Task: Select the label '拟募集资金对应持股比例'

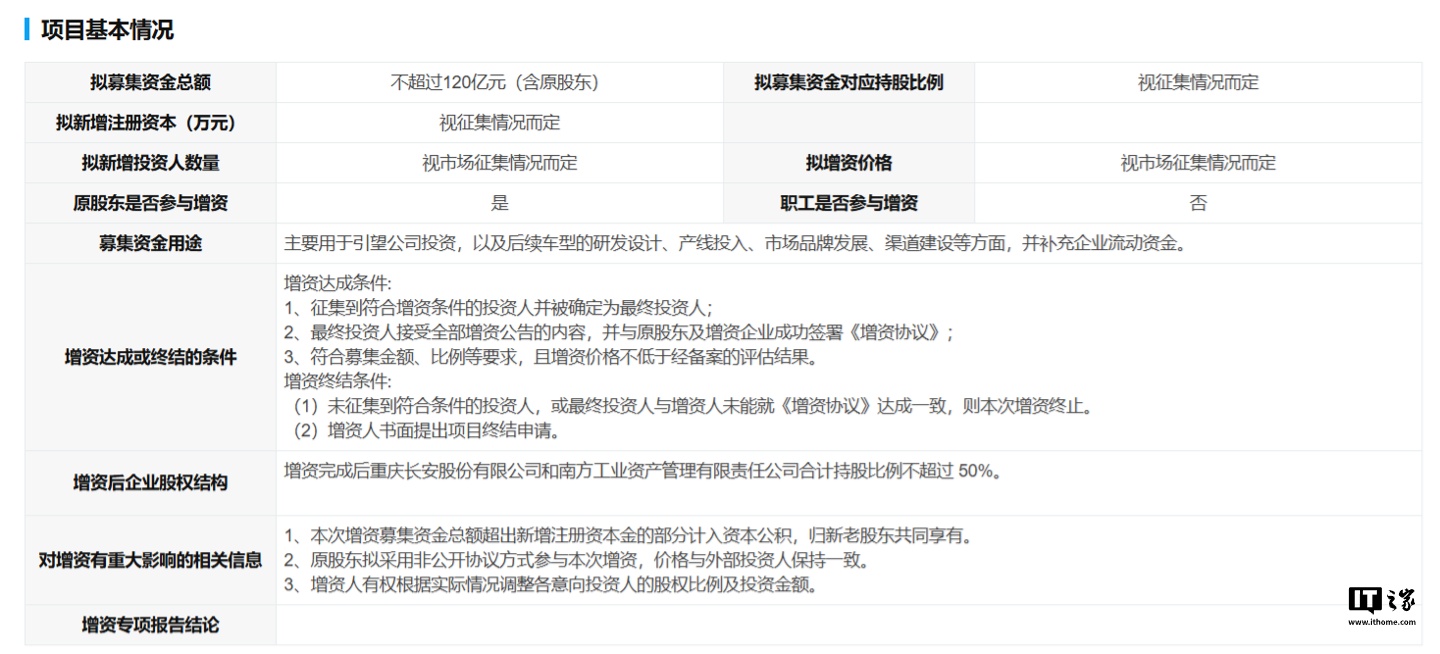Action: (849, 83)
